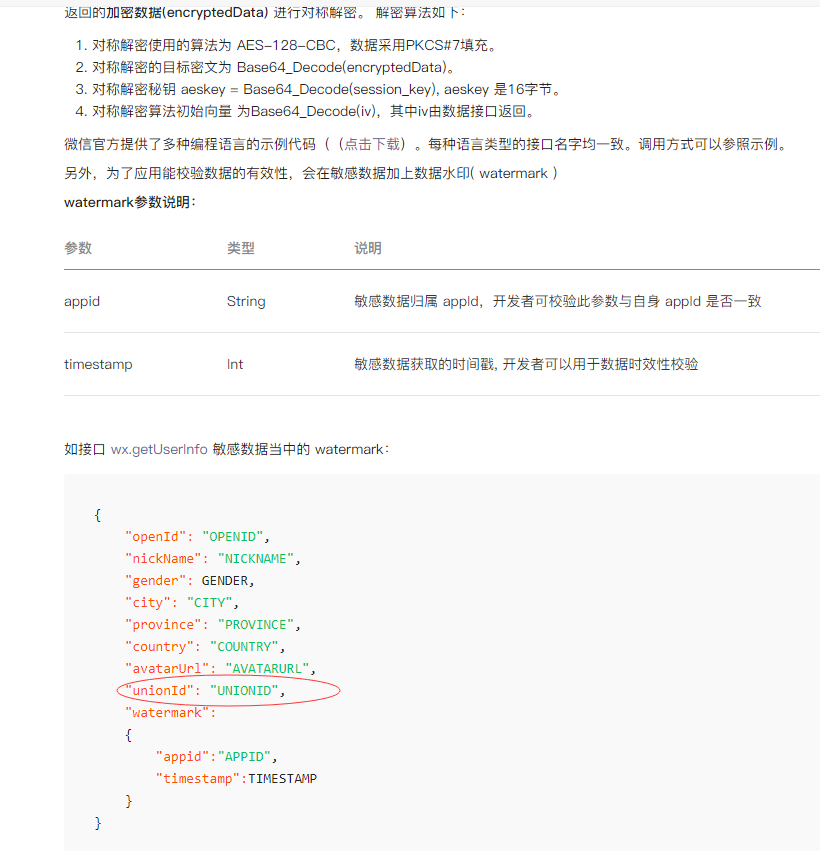
Task: Select the 'timestamp' cell in parameter table
Action: (98, 364)
